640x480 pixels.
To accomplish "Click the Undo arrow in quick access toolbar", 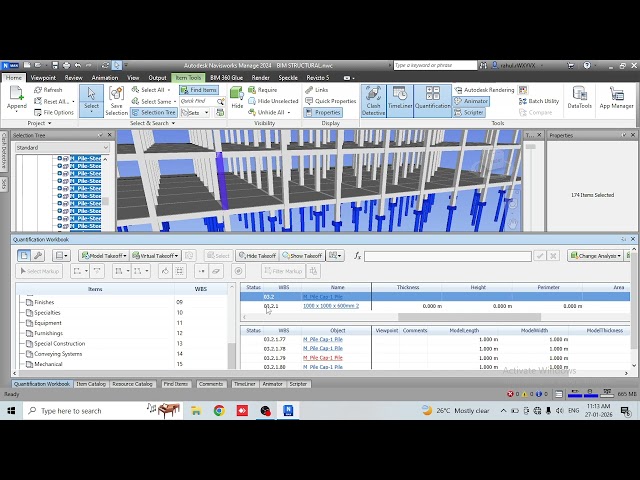I will 78,65.
